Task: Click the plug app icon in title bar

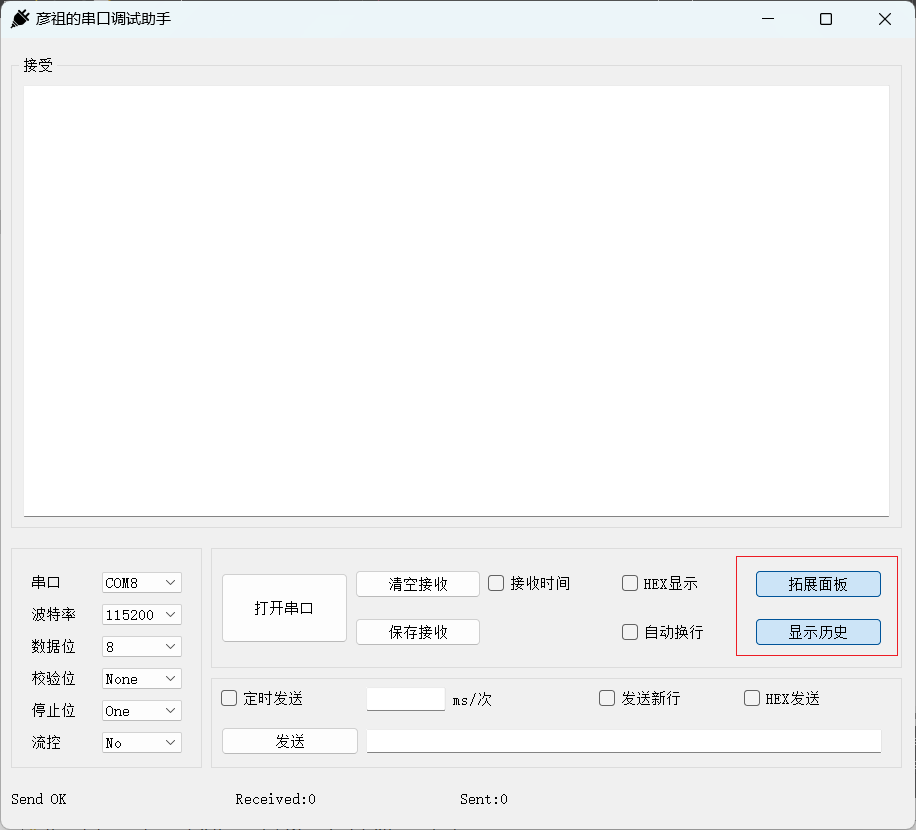Action: (20, 19)
